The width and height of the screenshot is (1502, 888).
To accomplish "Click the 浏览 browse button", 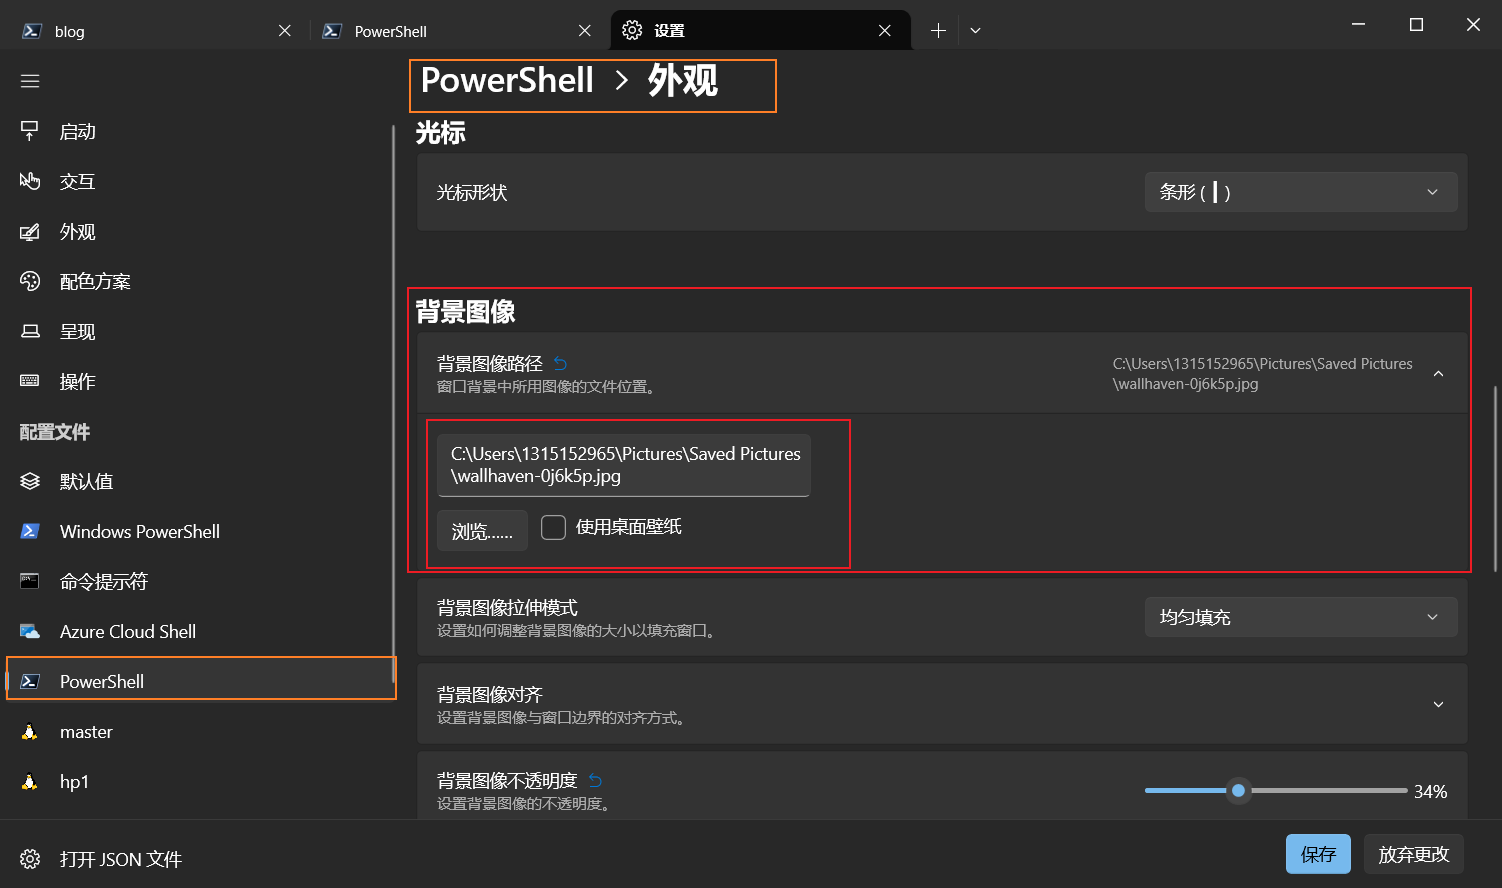I will coord(482,531).
